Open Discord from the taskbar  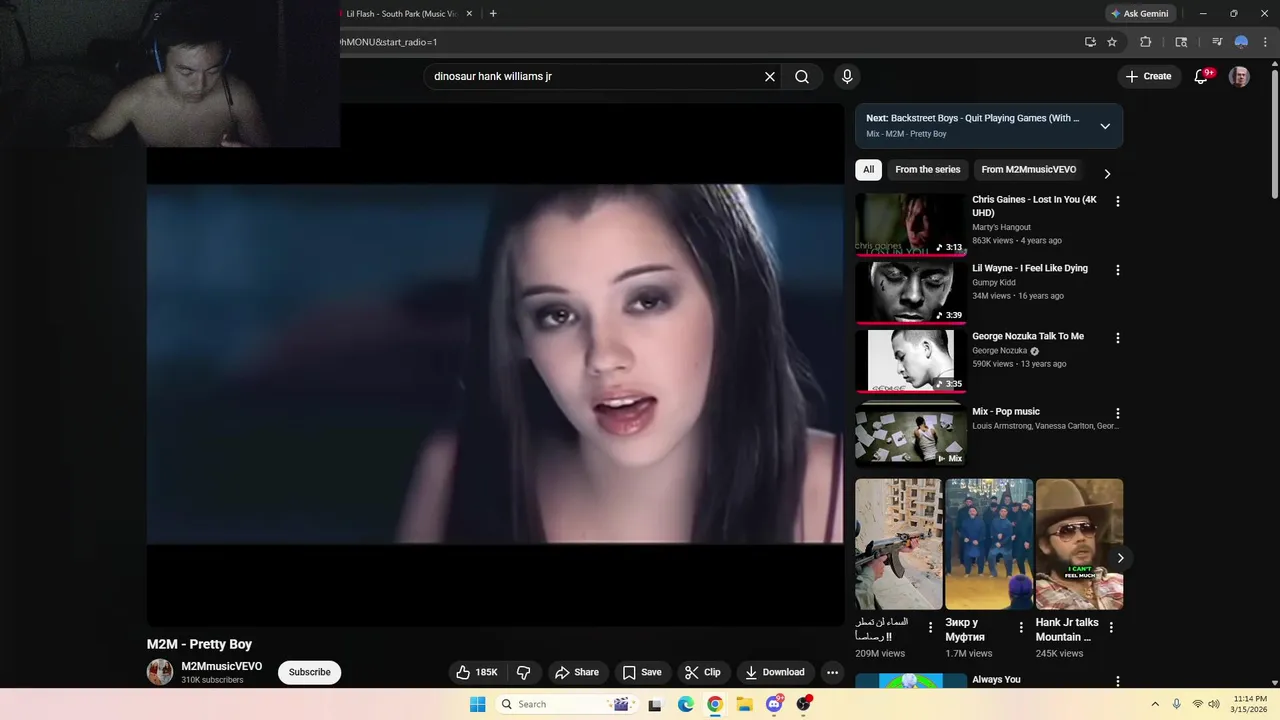pos(775,705)
